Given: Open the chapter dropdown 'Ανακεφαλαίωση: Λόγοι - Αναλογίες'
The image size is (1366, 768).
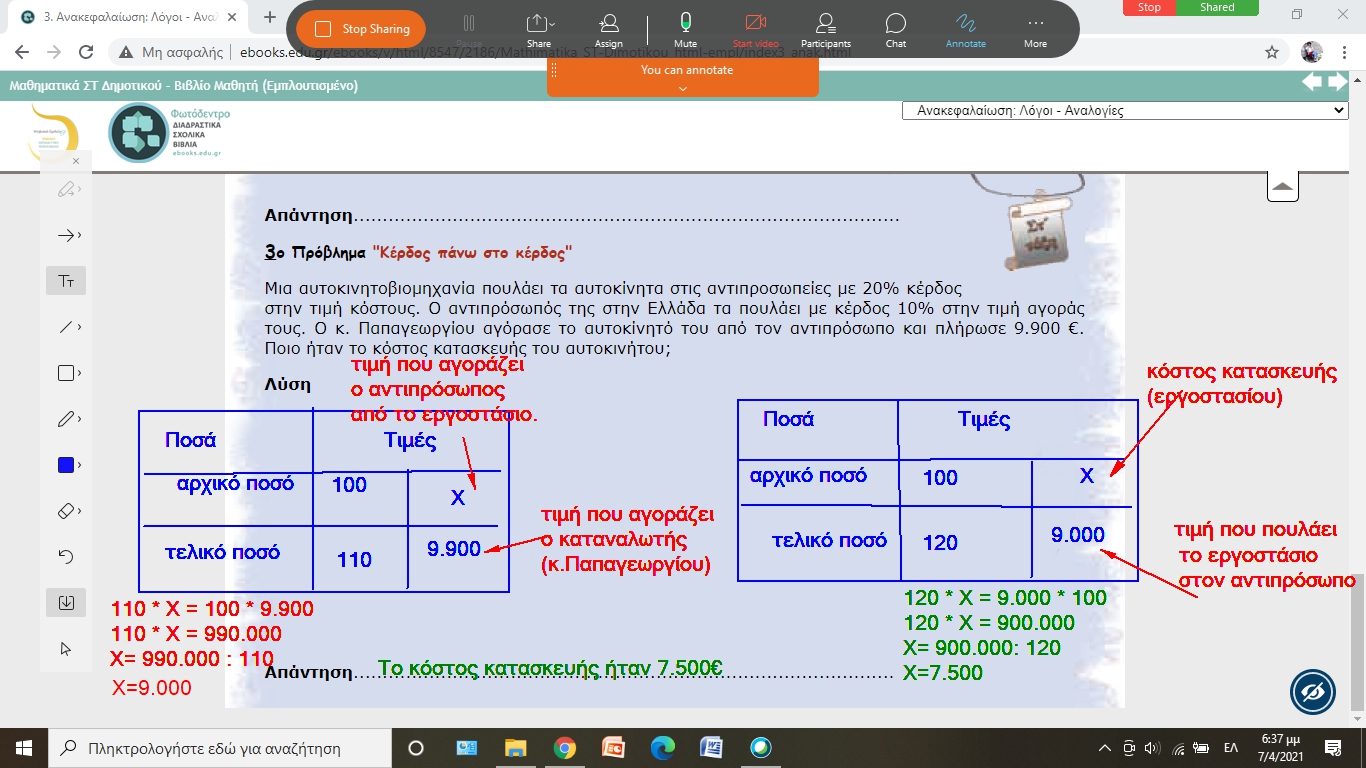Looking at the screenshot, I should tap(1125, 111).
